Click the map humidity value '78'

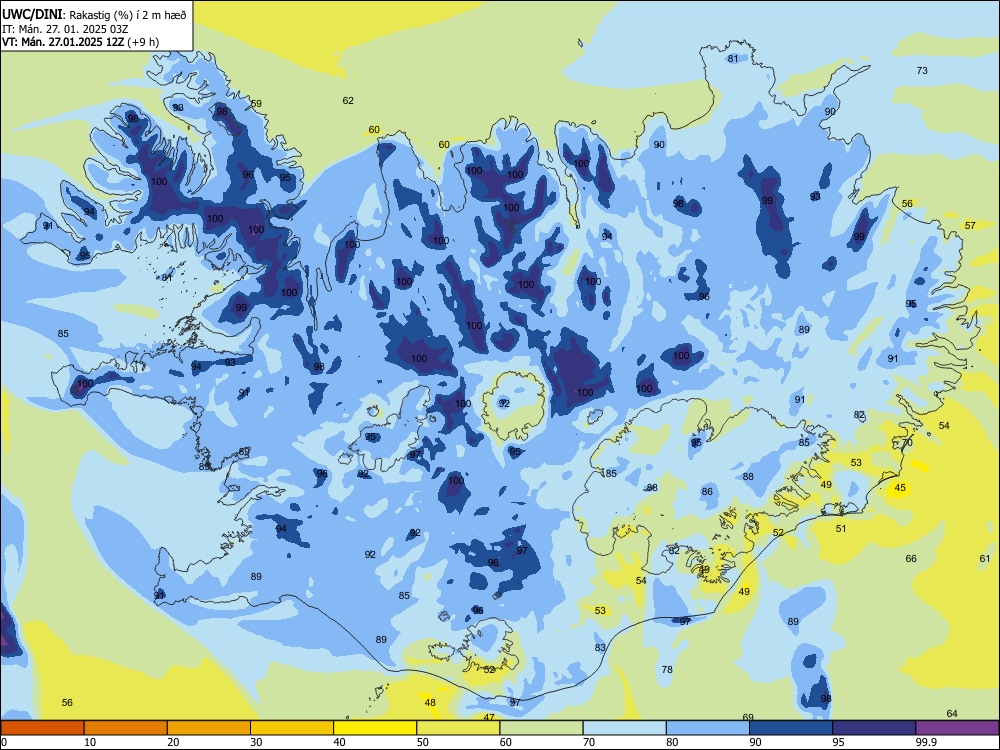pyautogui.click(x=667, y=670)
